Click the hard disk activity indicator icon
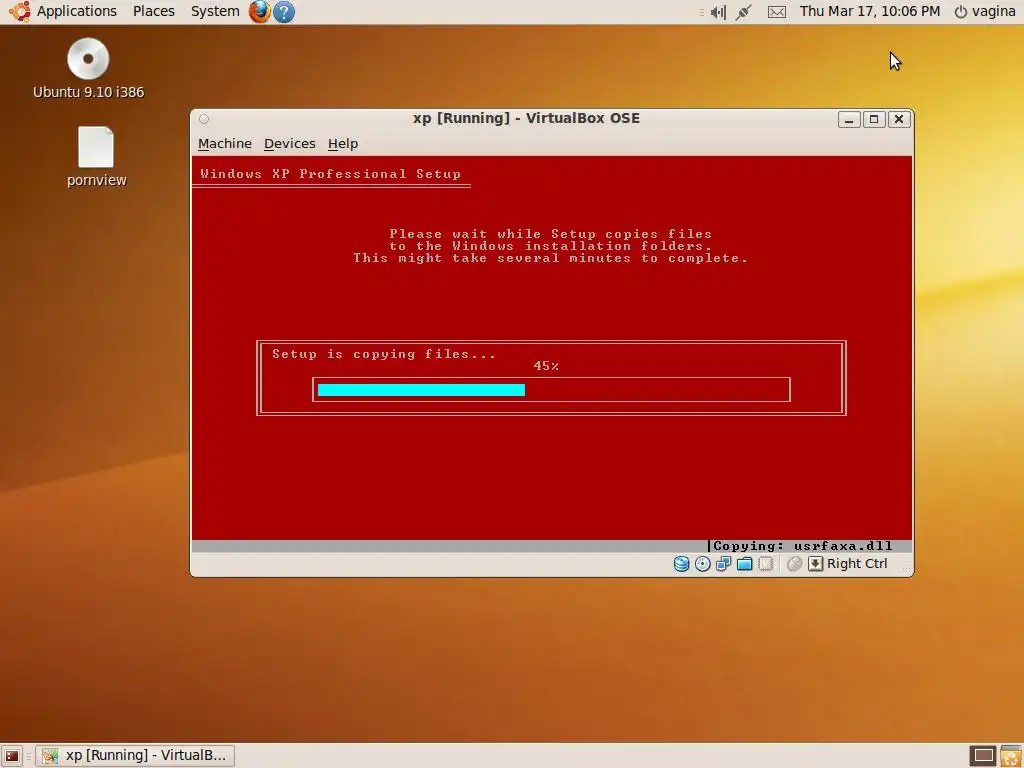The height and width of the screenshot is (768, 1024). [x=681, y=564]
